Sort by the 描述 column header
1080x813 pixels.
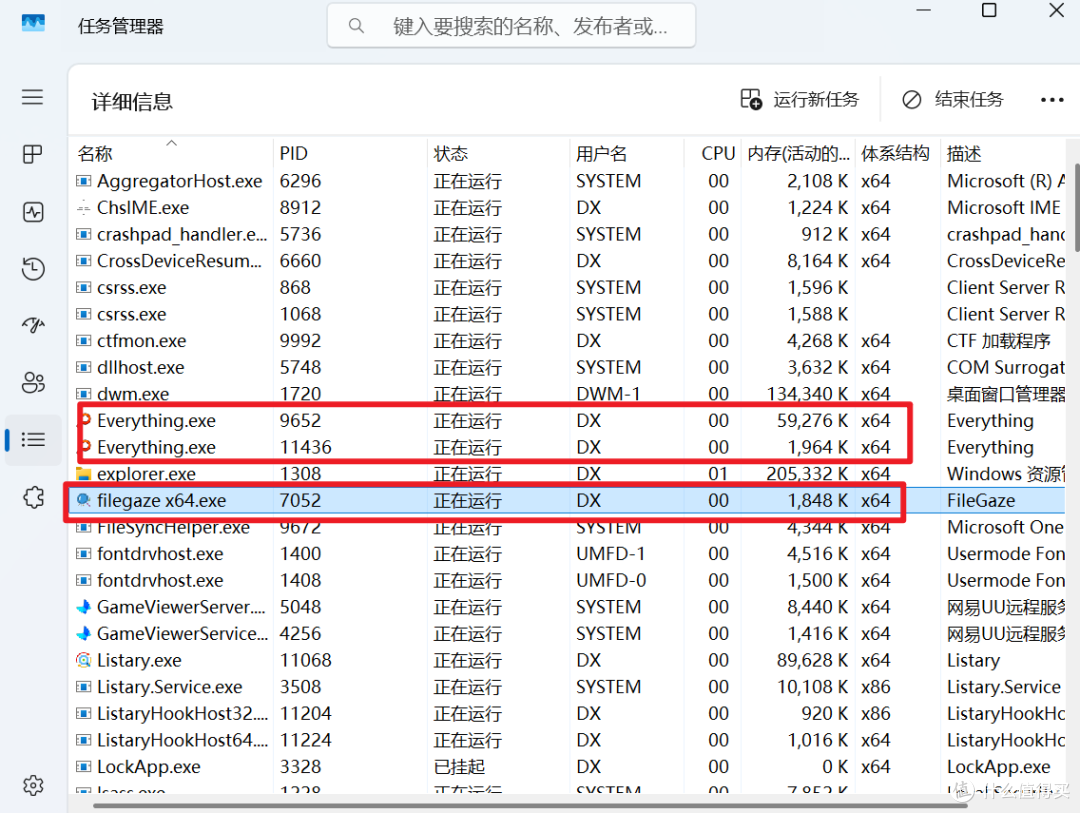(x=1003, y=153)
